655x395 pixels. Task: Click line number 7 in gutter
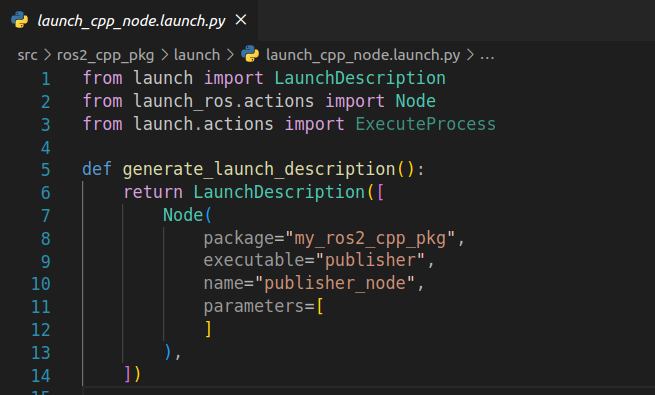click(46, 216)
